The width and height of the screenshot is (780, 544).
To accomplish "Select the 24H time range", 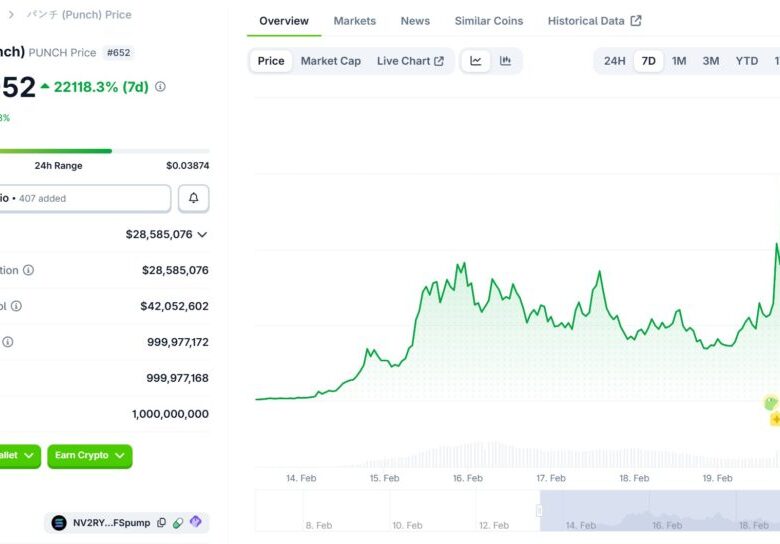I will point(614,61).
